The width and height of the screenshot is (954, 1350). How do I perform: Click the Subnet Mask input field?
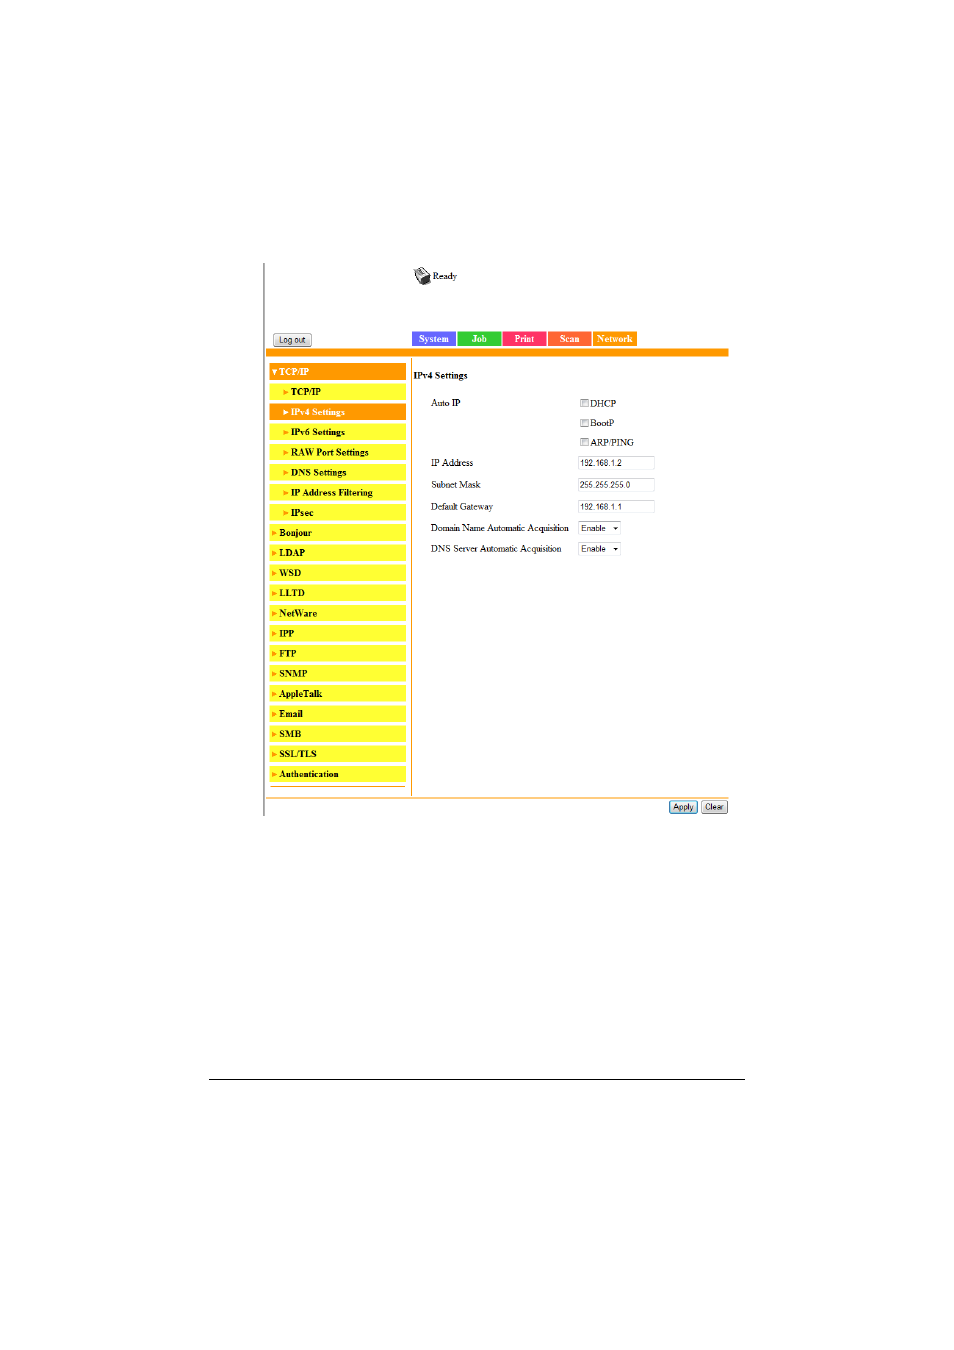616,485
